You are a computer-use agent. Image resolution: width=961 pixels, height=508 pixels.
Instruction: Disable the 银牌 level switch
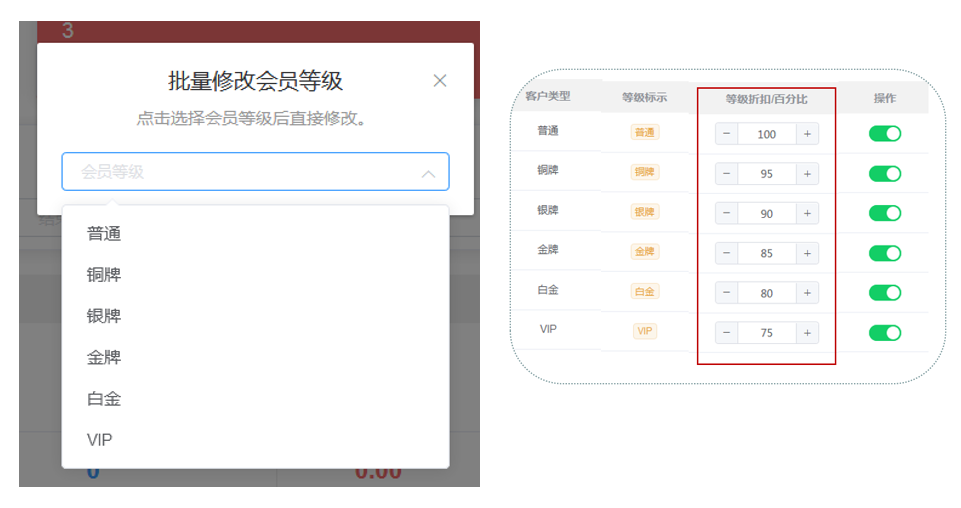885,213
